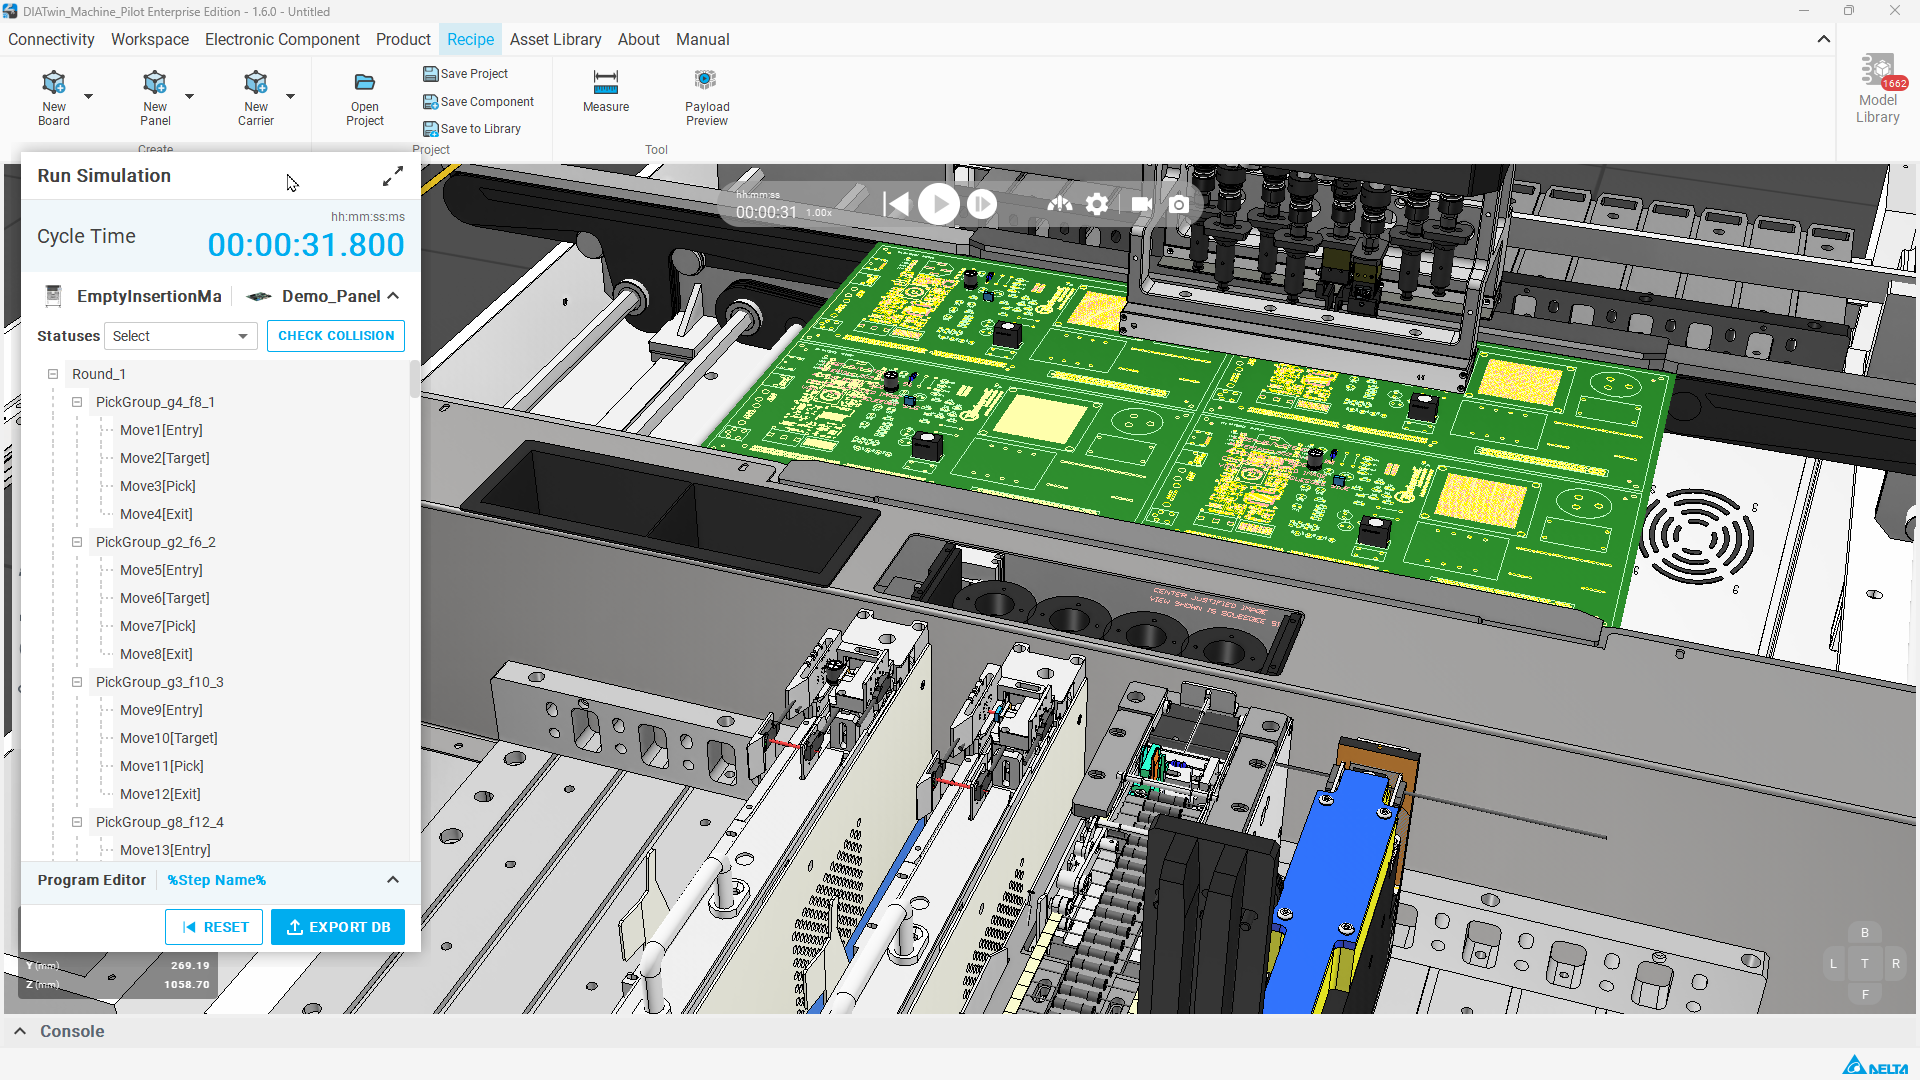Open the Electronic Component menu
This screenshot has width=1920, height=1080.
point(282,40)
